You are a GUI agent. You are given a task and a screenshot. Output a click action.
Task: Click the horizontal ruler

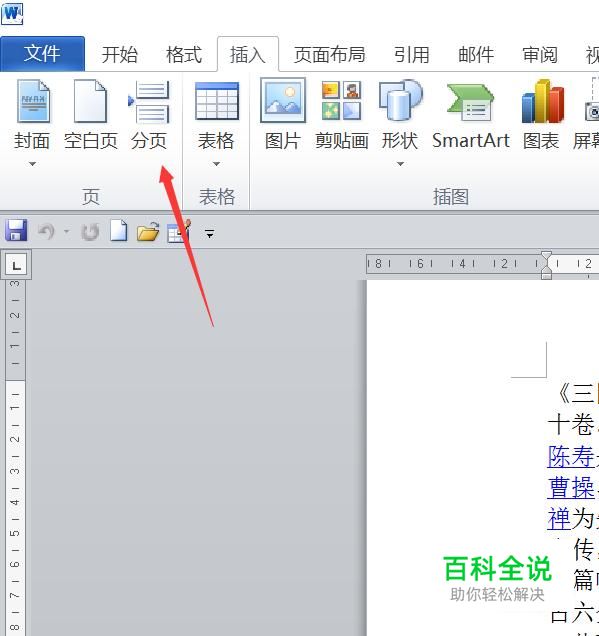click(x=482, y=264)
